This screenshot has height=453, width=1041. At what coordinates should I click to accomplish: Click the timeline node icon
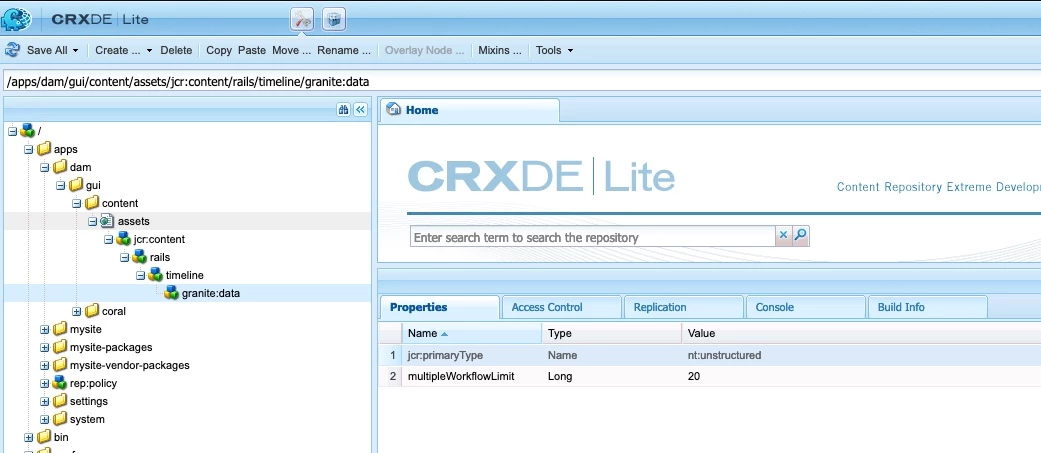155,275
